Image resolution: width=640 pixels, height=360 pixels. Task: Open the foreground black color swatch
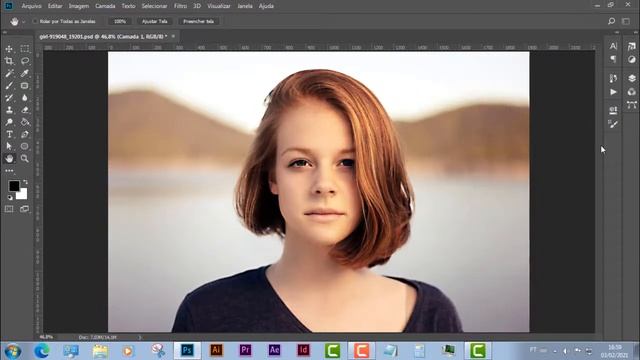[14, 186]
